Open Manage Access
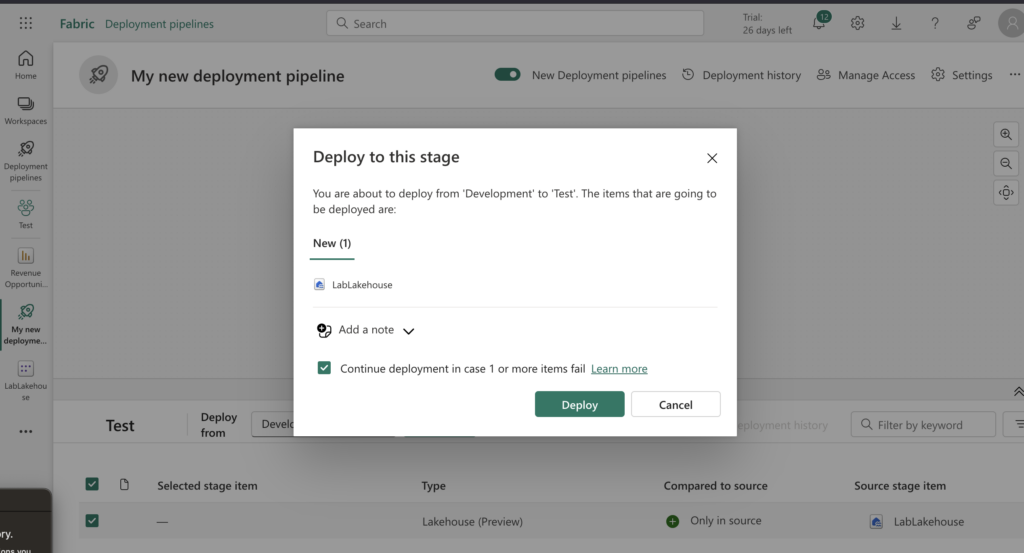This screenshot has height=553, width=1024. point(866,75)
